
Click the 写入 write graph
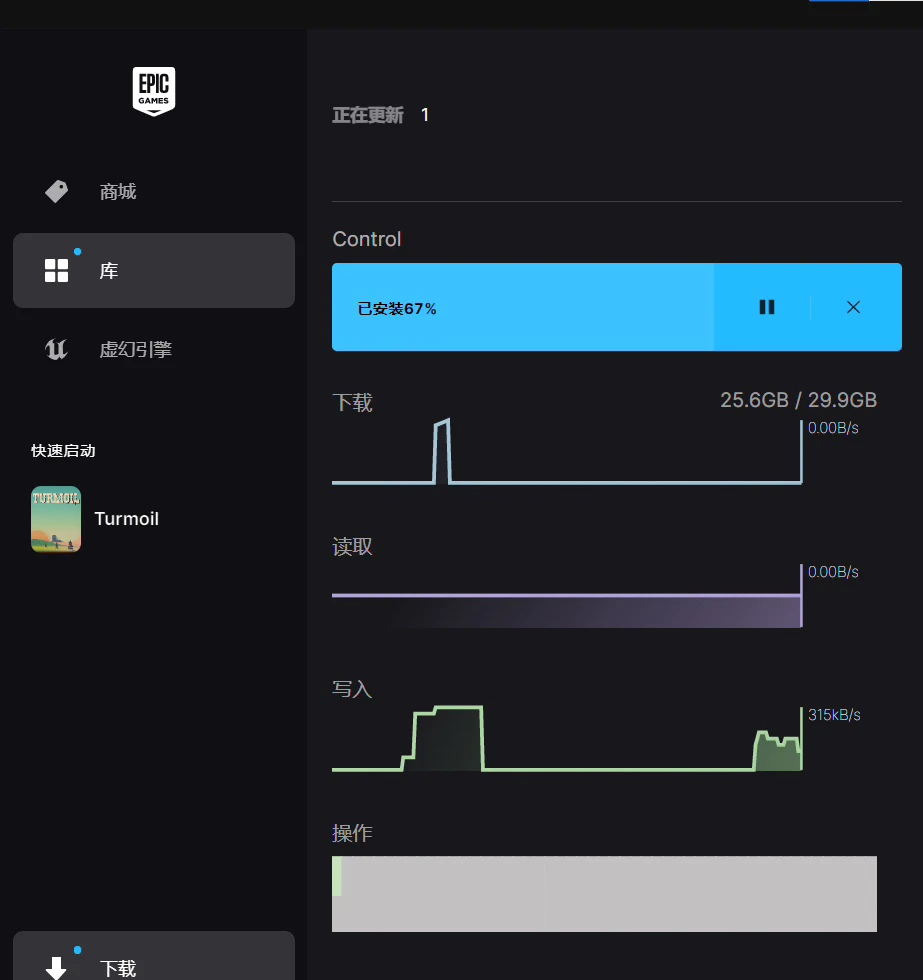click(567, 739)
